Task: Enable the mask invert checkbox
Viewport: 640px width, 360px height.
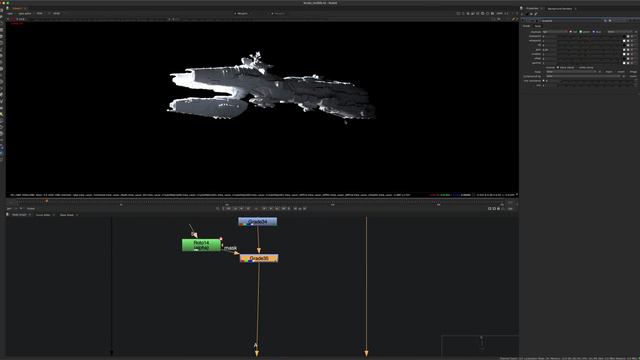Action: [x=616, y=72]
